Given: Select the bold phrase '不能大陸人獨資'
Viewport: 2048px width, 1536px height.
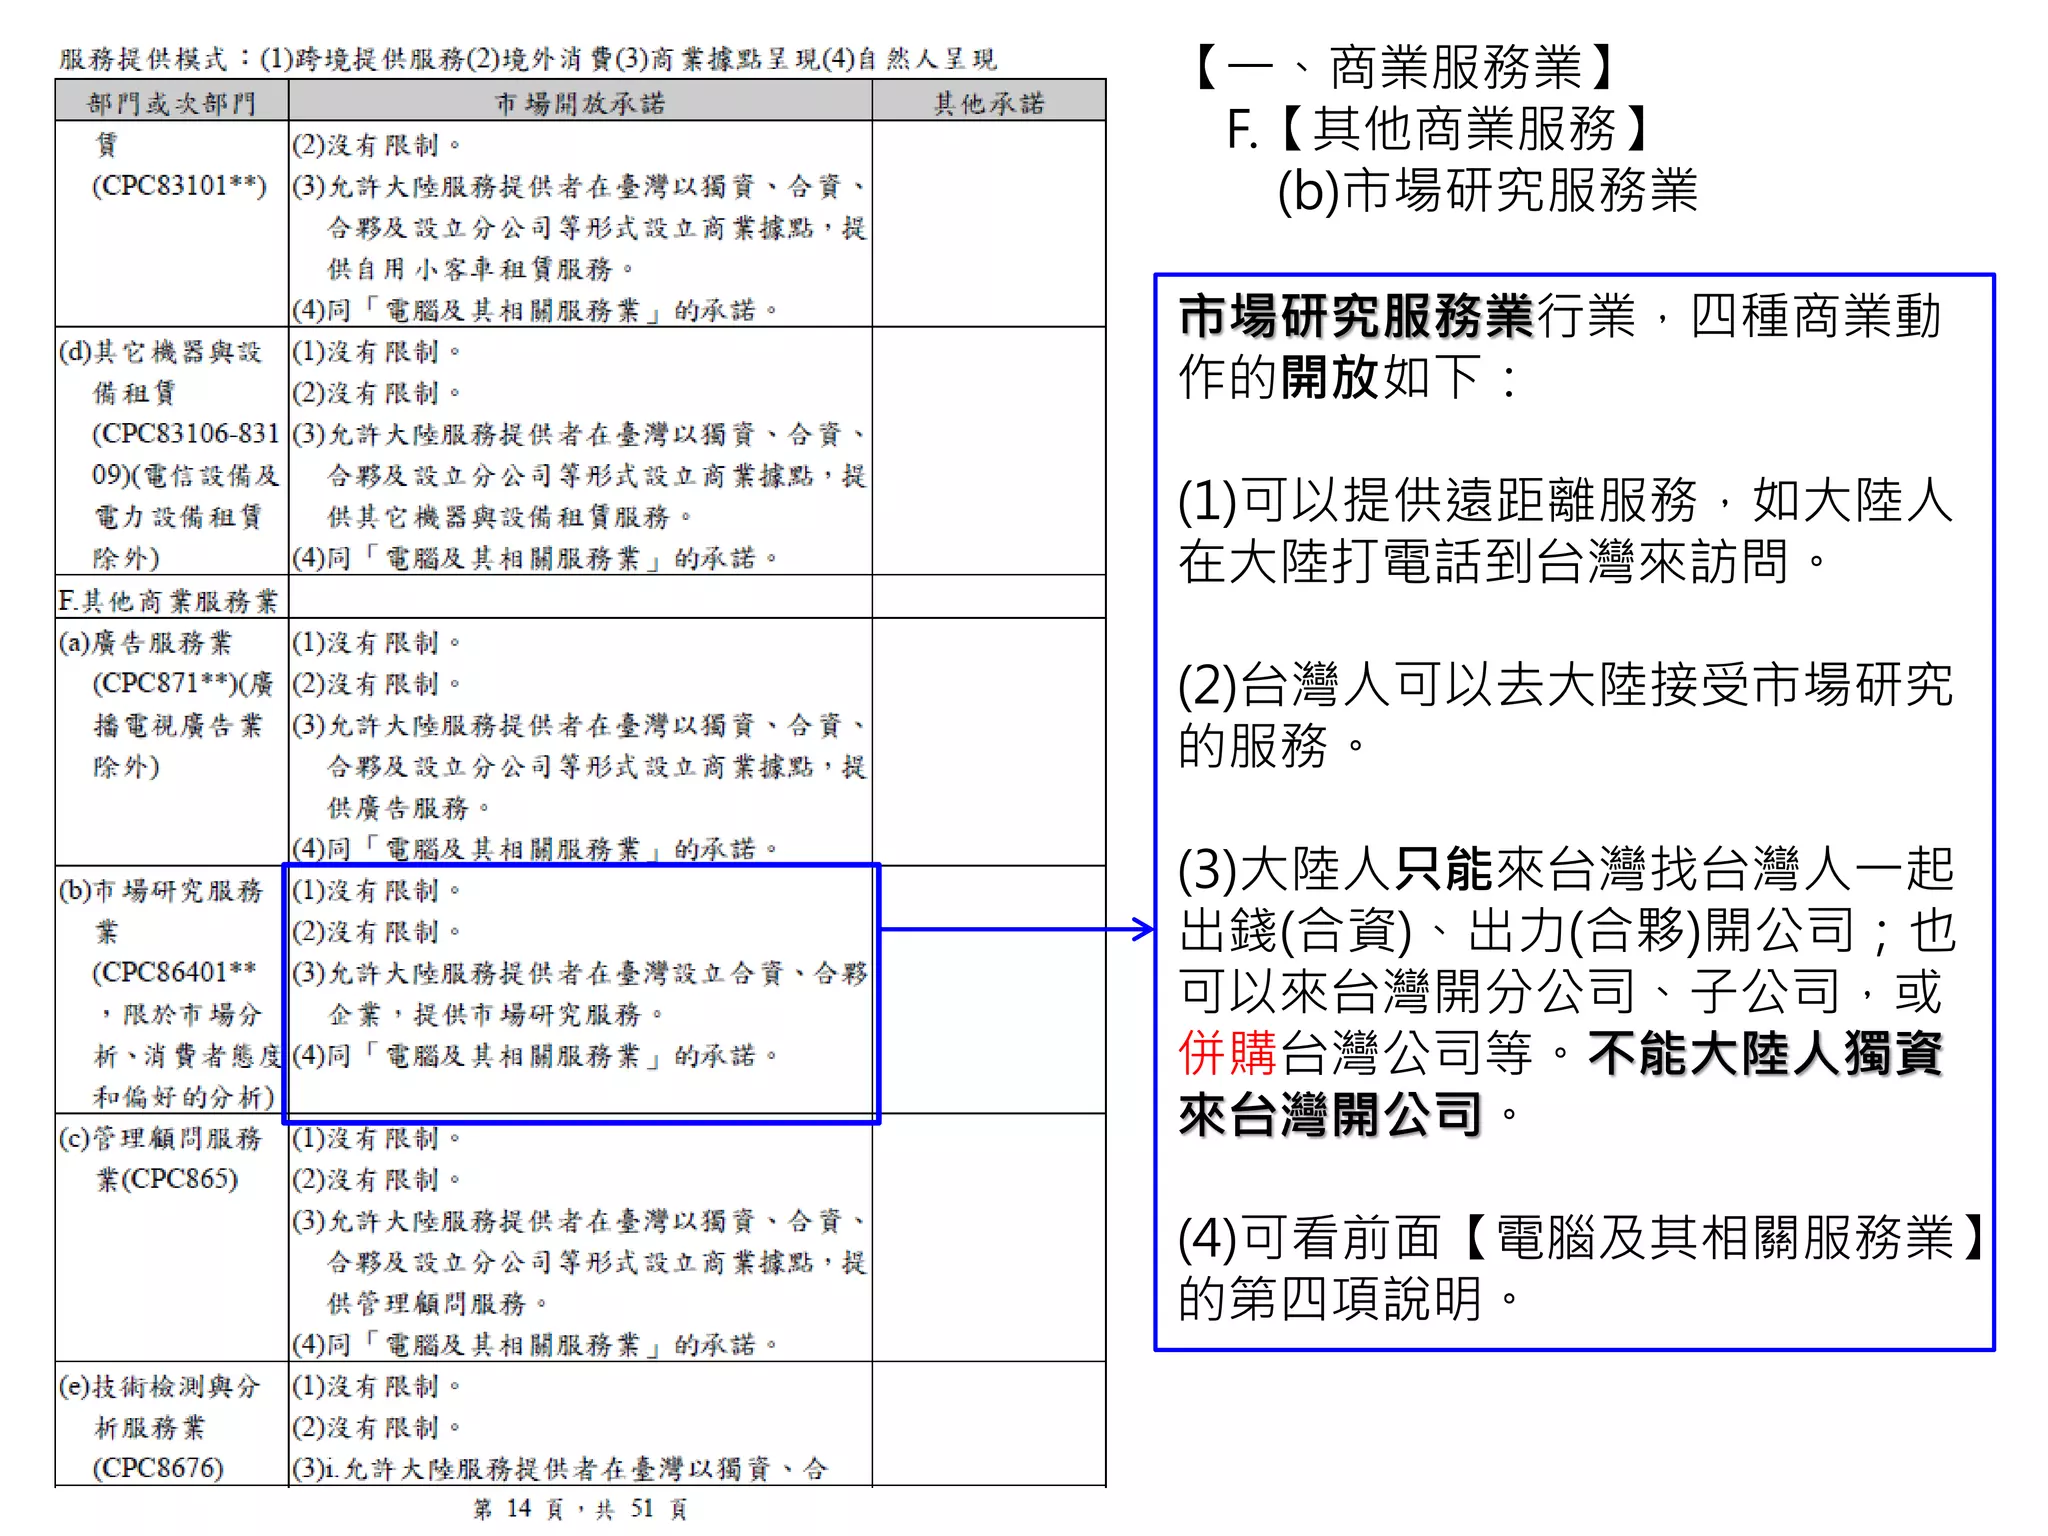Looking at the screenshot, I should pos(1765,1053).
